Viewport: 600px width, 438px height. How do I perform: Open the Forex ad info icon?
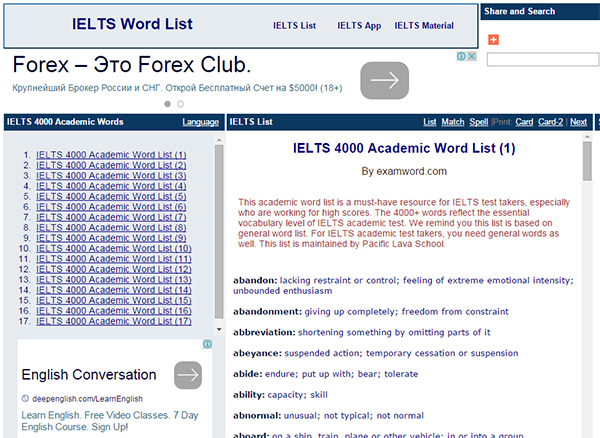click(461, 57)
